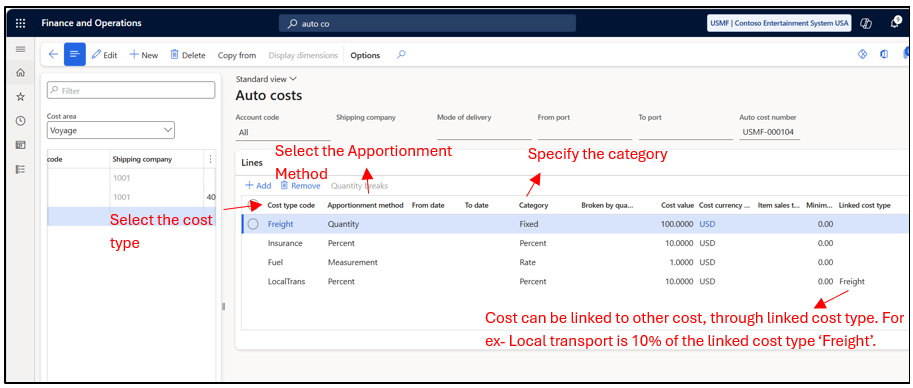
Task: Click the To port field
Action: [x=686, y=132]
